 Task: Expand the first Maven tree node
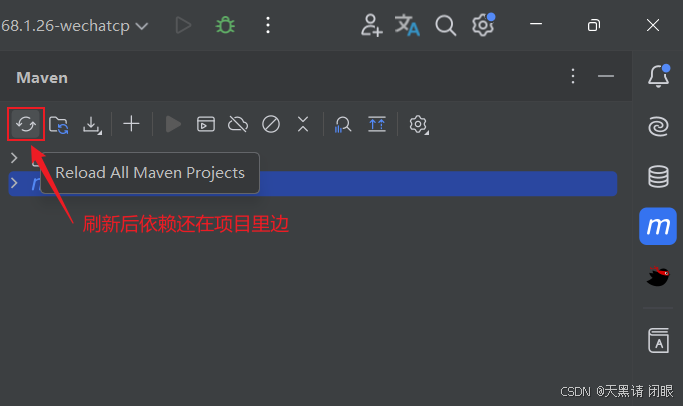[14, 157]
